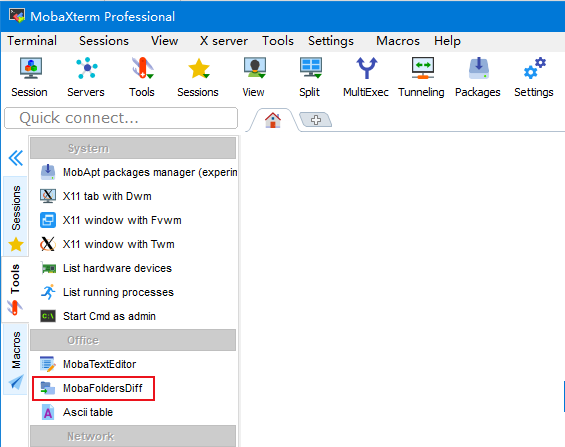
Task: Click the Quick connect input field
Action: pos(121,118)
